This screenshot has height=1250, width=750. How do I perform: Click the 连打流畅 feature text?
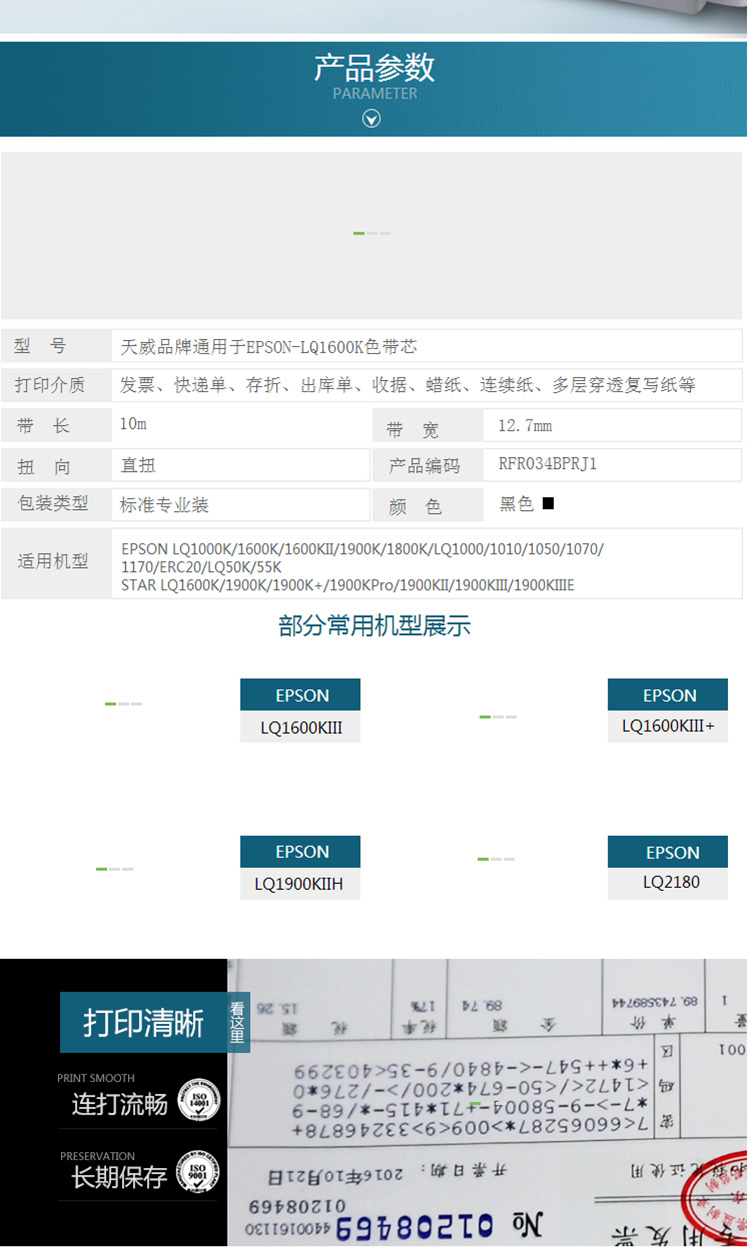(119, 1105)
